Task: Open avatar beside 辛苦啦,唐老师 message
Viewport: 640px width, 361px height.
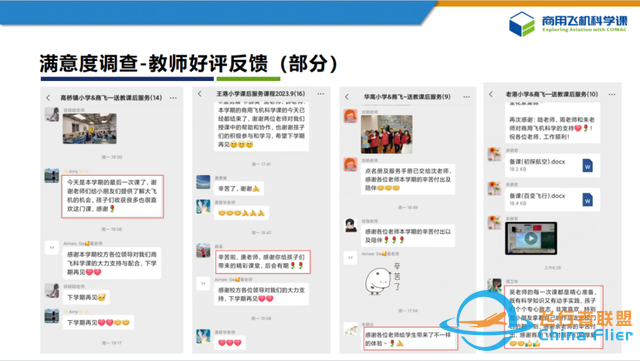Action: 203,250
